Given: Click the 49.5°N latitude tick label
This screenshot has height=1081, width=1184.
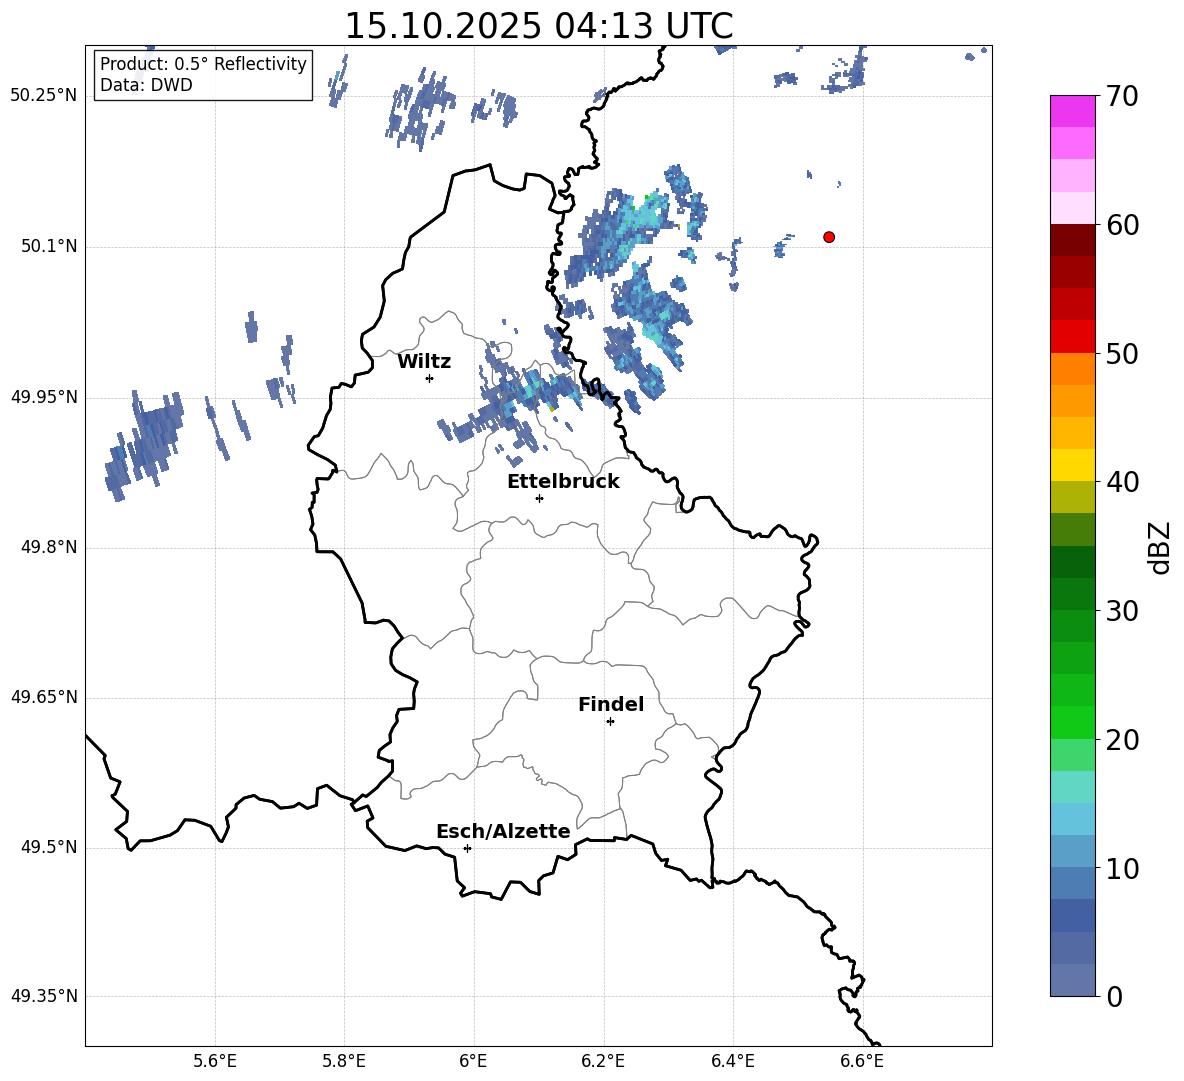Looking at the screenshot, I should point(49,847).
